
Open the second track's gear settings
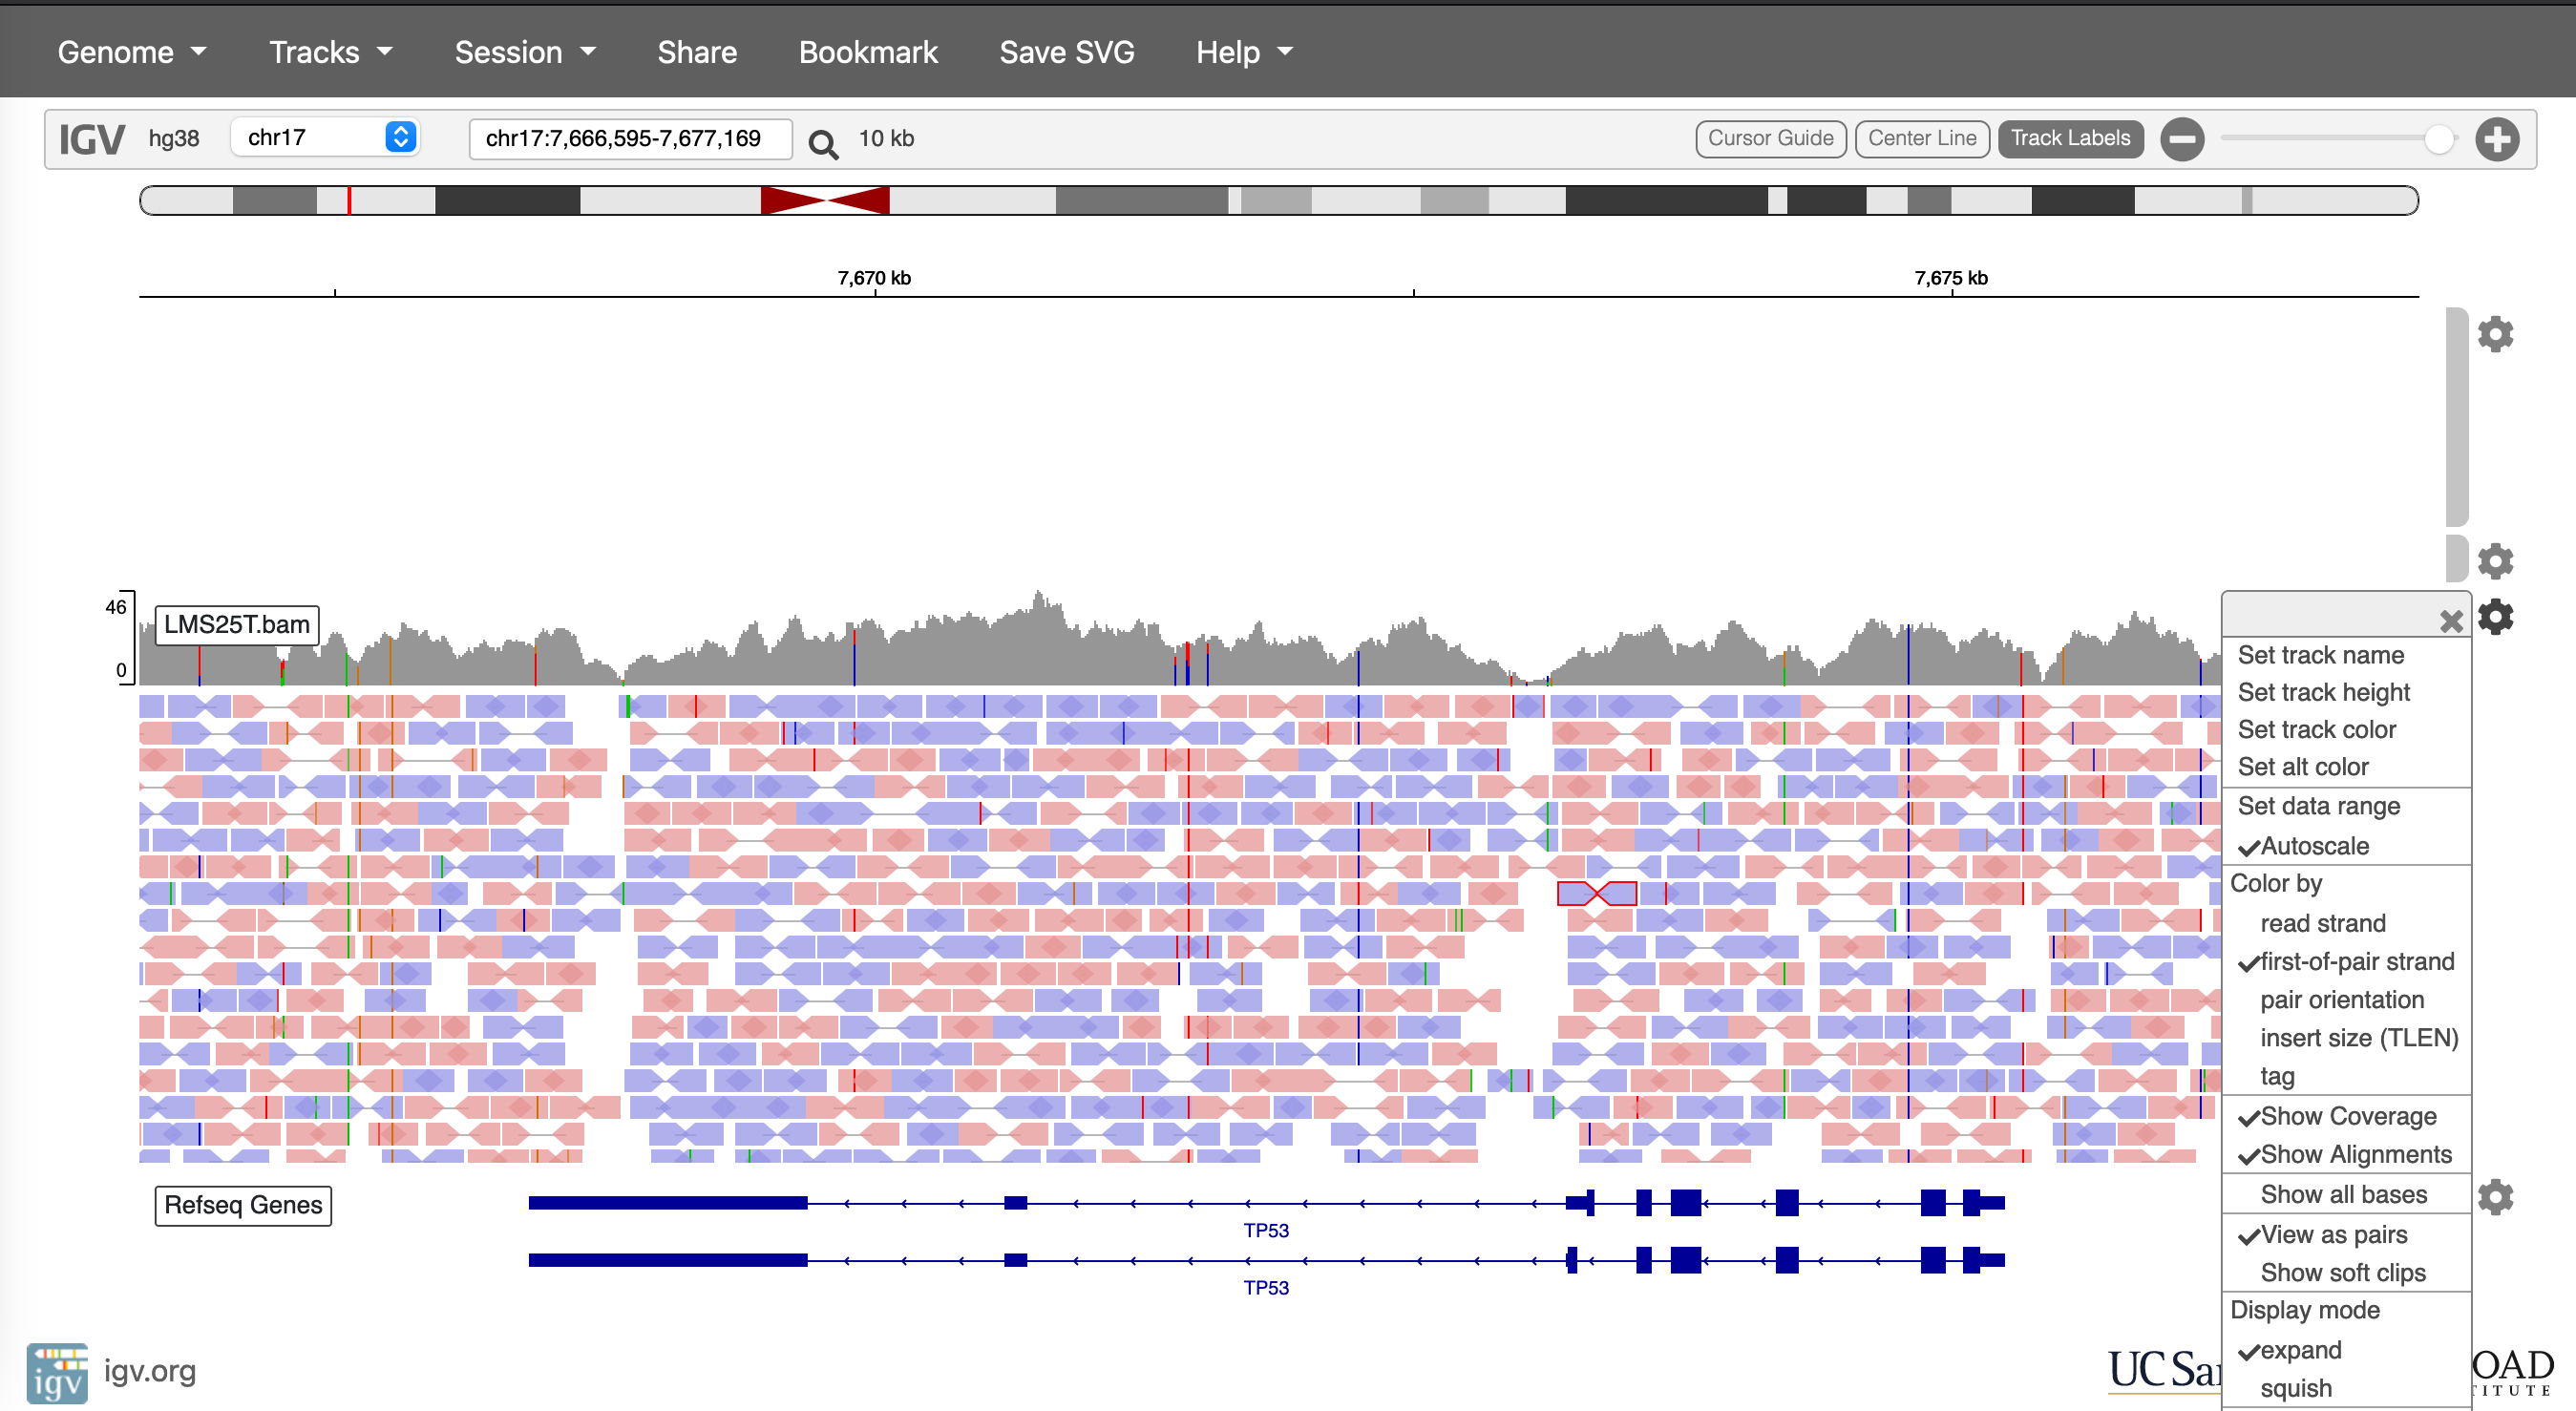pyautogui.click(x=2494, y=561)
